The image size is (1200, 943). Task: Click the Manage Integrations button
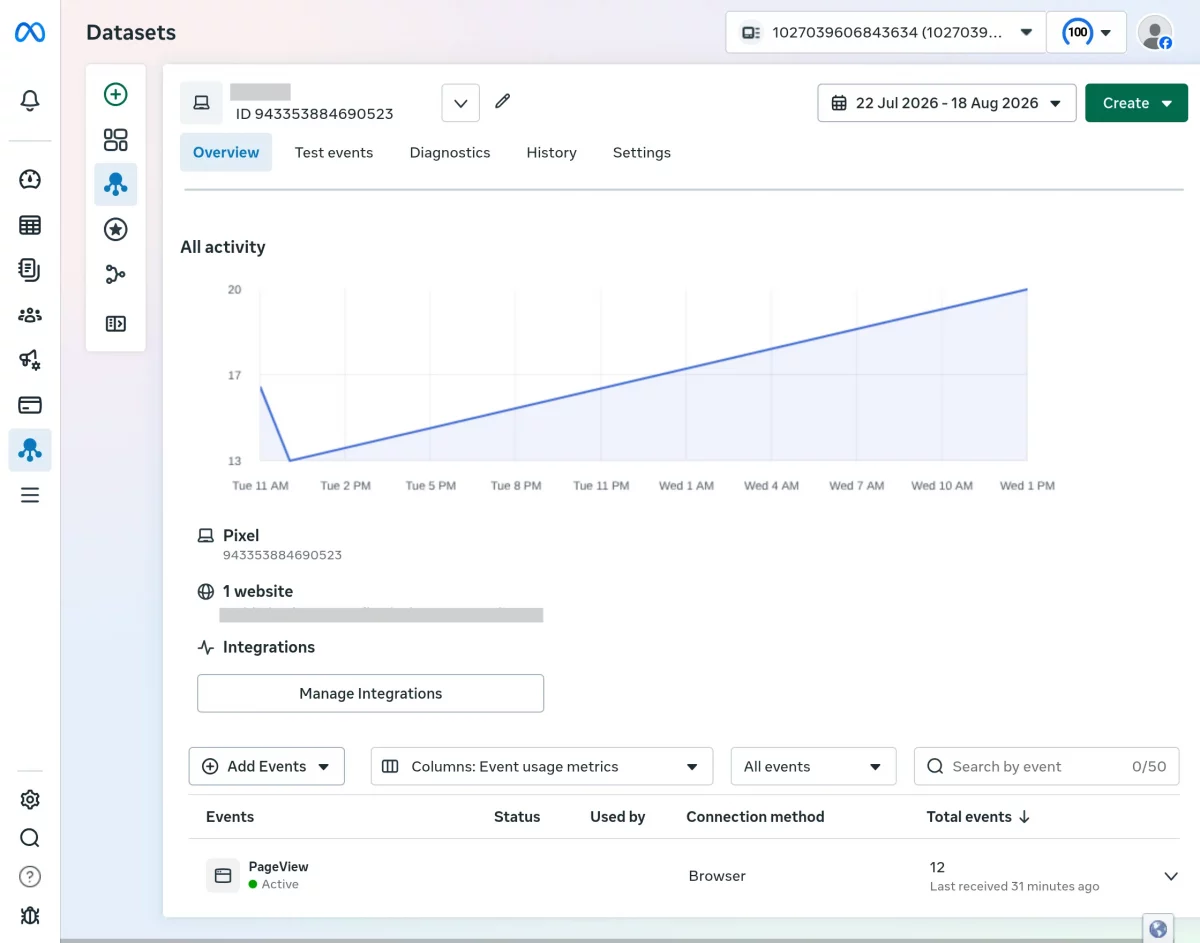(x=371, y=693)
